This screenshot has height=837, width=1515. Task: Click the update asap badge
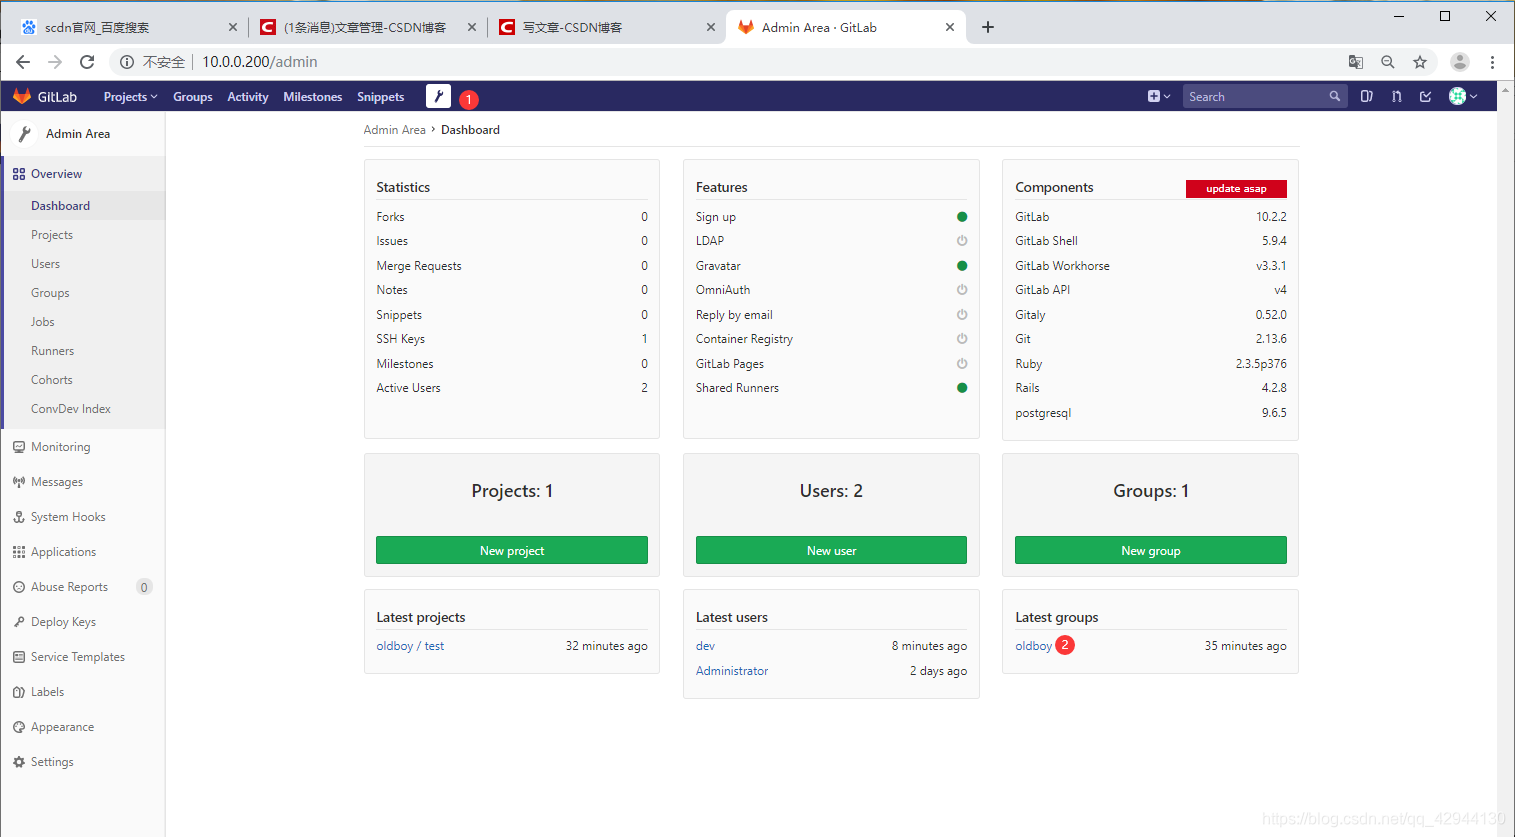coord(1236,188)
